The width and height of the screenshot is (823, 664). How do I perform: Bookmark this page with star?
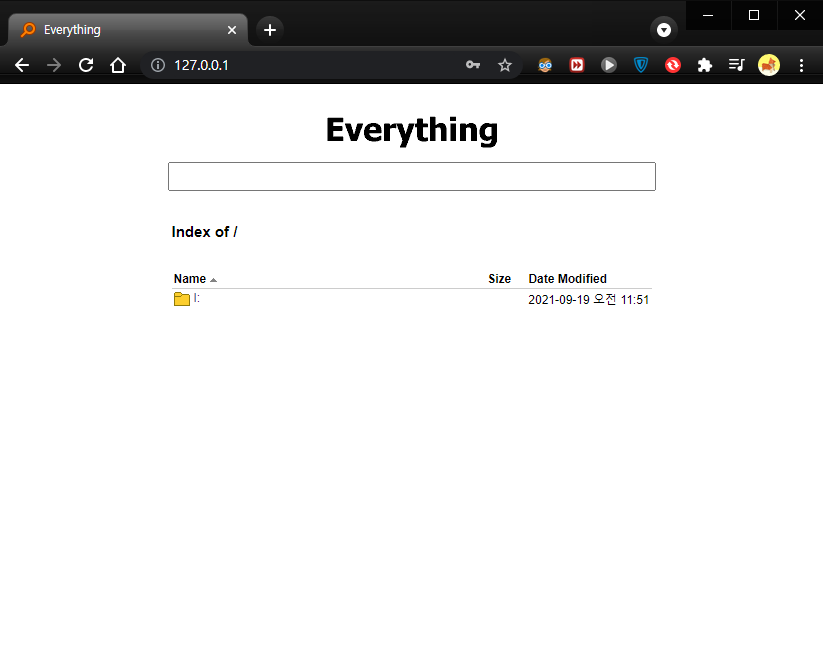click(504, 65)
